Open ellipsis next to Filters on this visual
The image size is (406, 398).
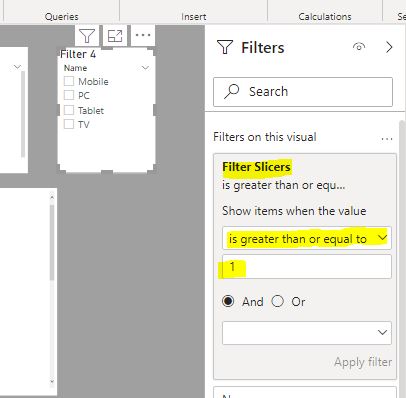pyautogui.click(x=387, y=138)
